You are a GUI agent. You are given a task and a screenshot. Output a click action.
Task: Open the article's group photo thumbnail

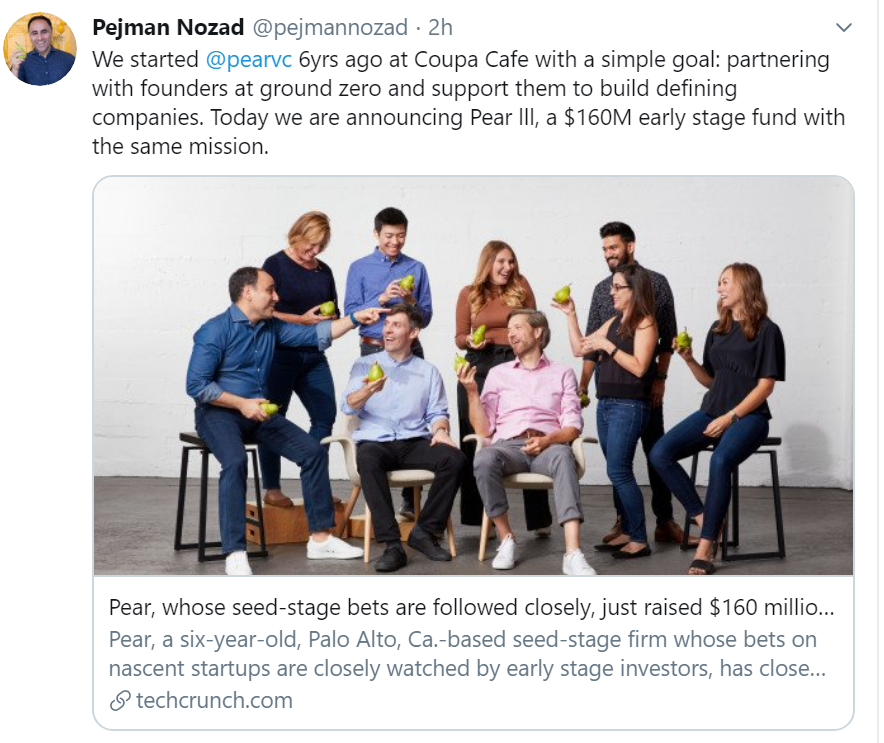[473, 375]
